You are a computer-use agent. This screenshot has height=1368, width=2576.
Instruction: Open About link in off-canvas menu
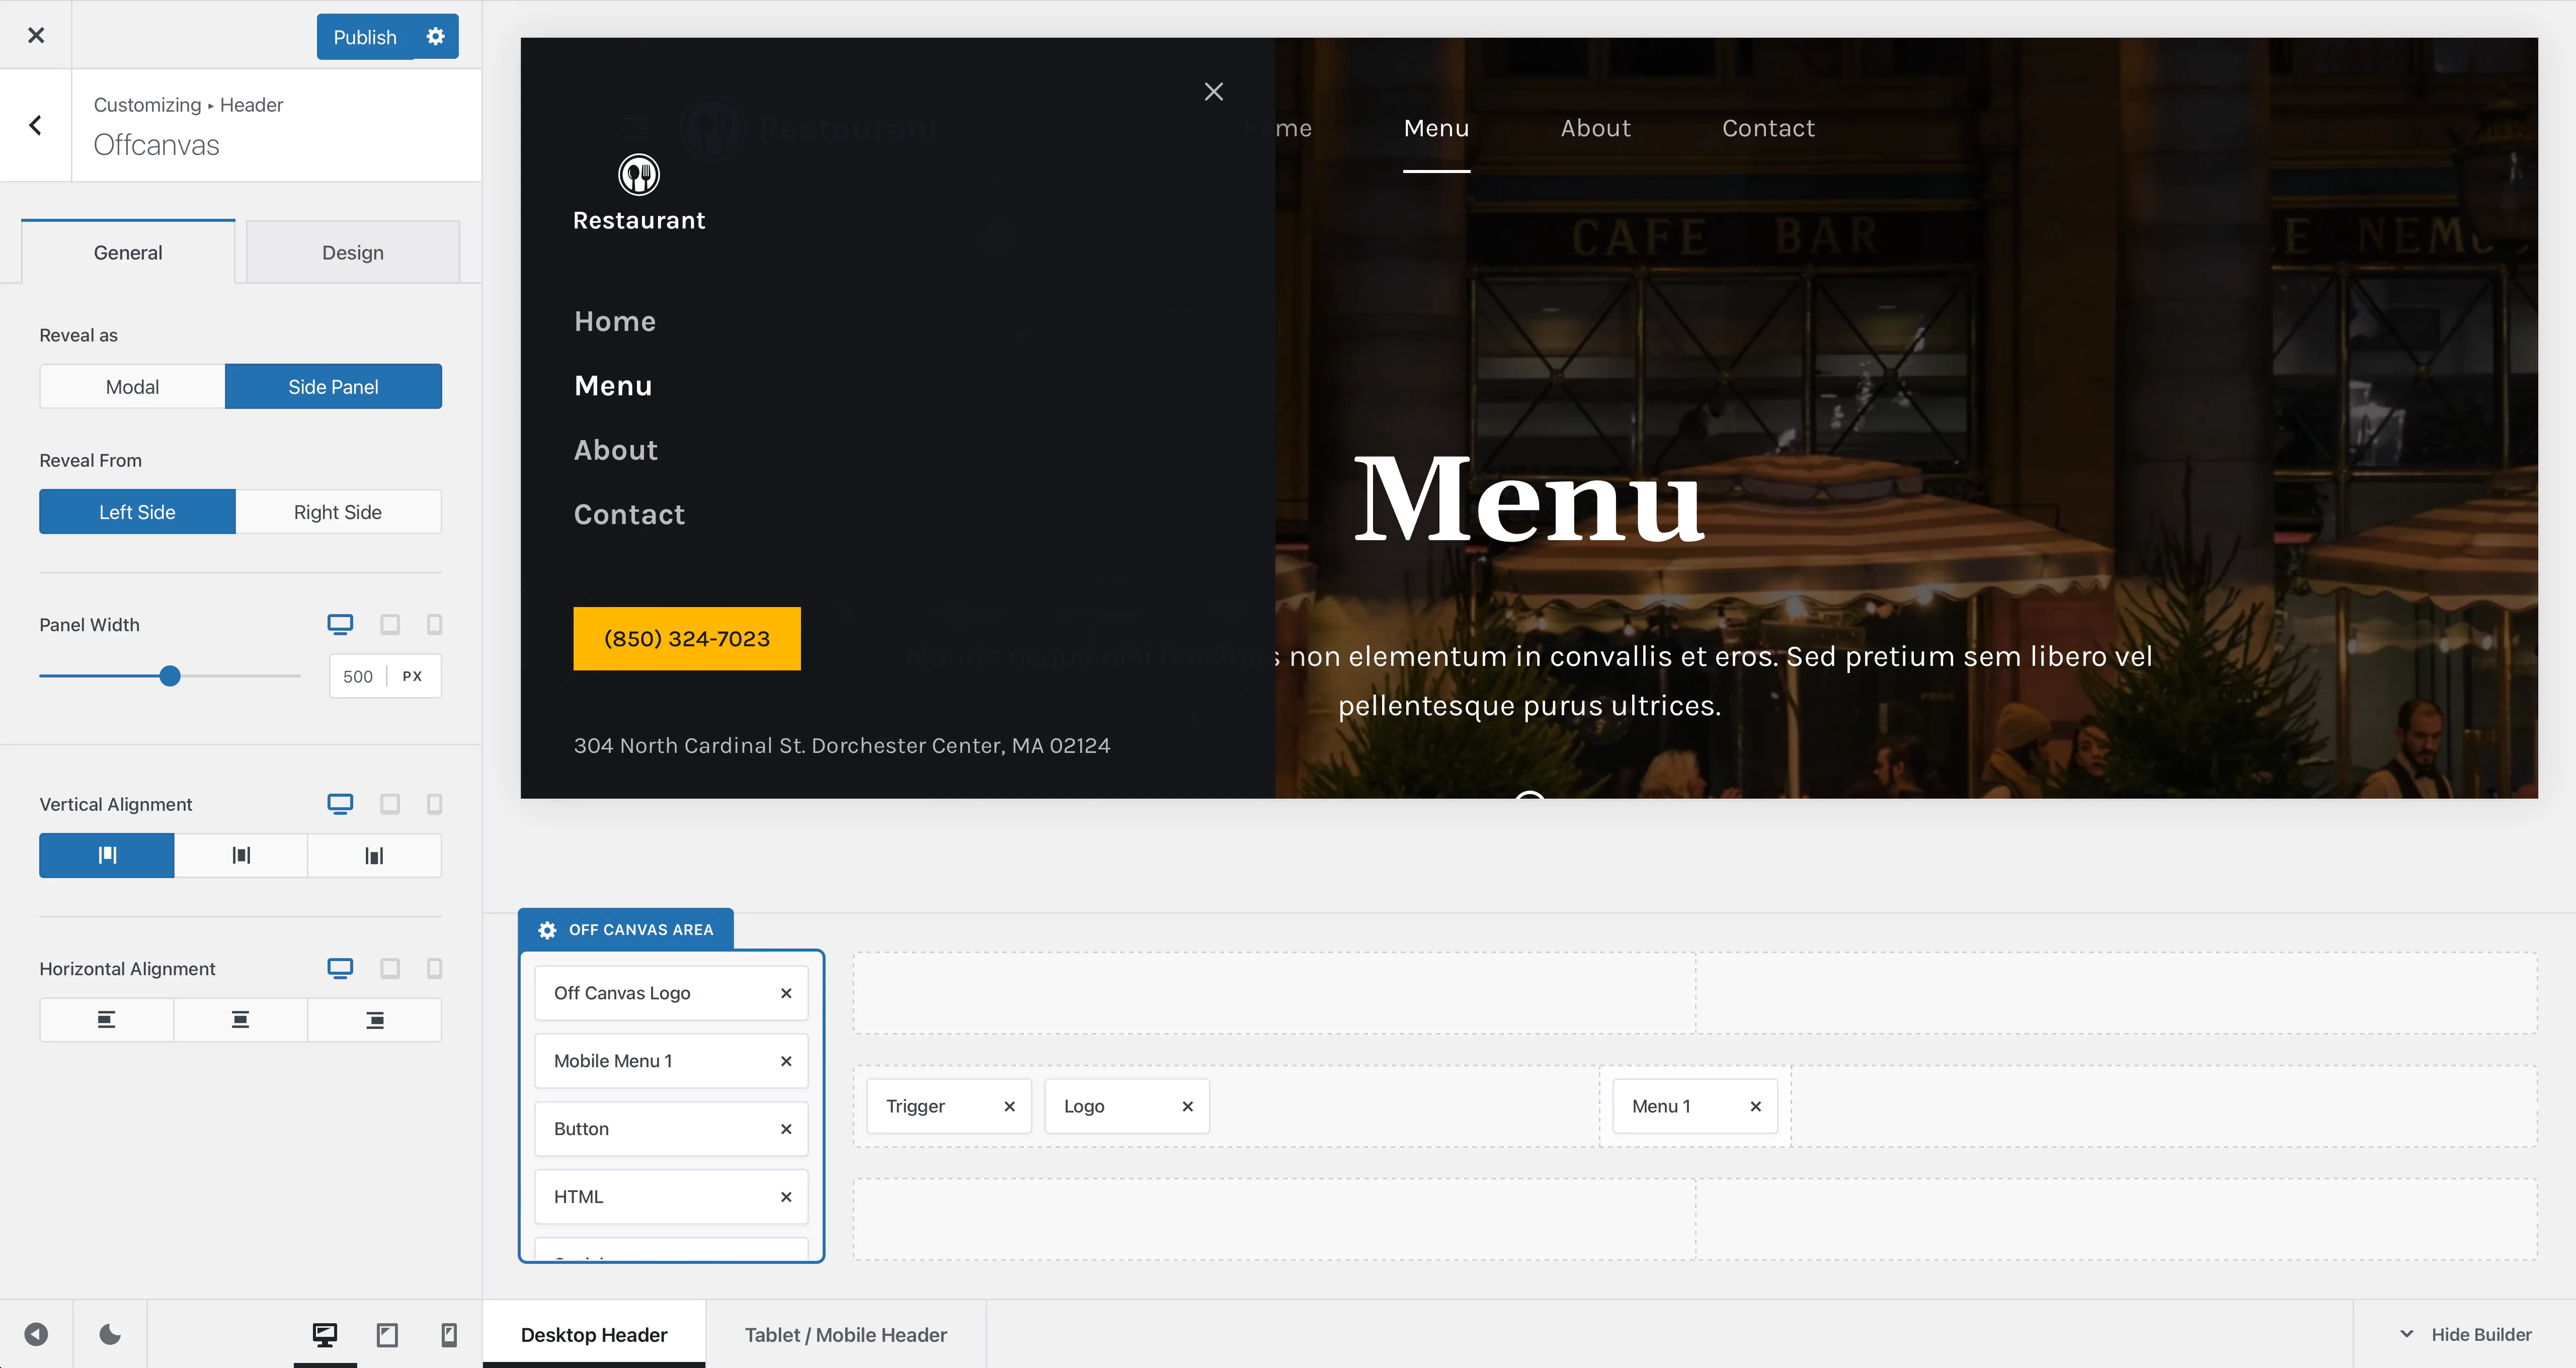pos(616,450)
